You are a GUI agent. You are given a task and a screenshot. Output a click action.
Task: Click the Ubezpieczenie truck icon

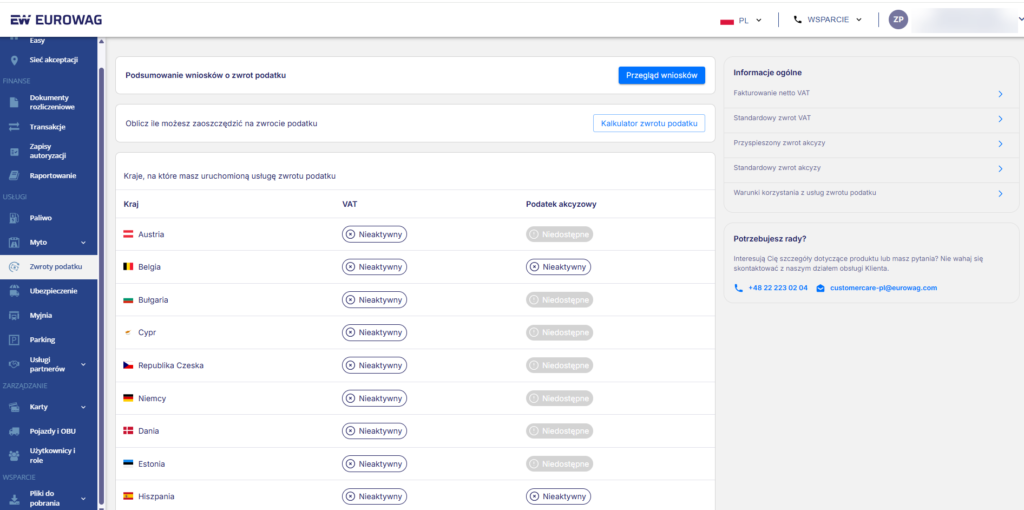[x=14, y=291]
